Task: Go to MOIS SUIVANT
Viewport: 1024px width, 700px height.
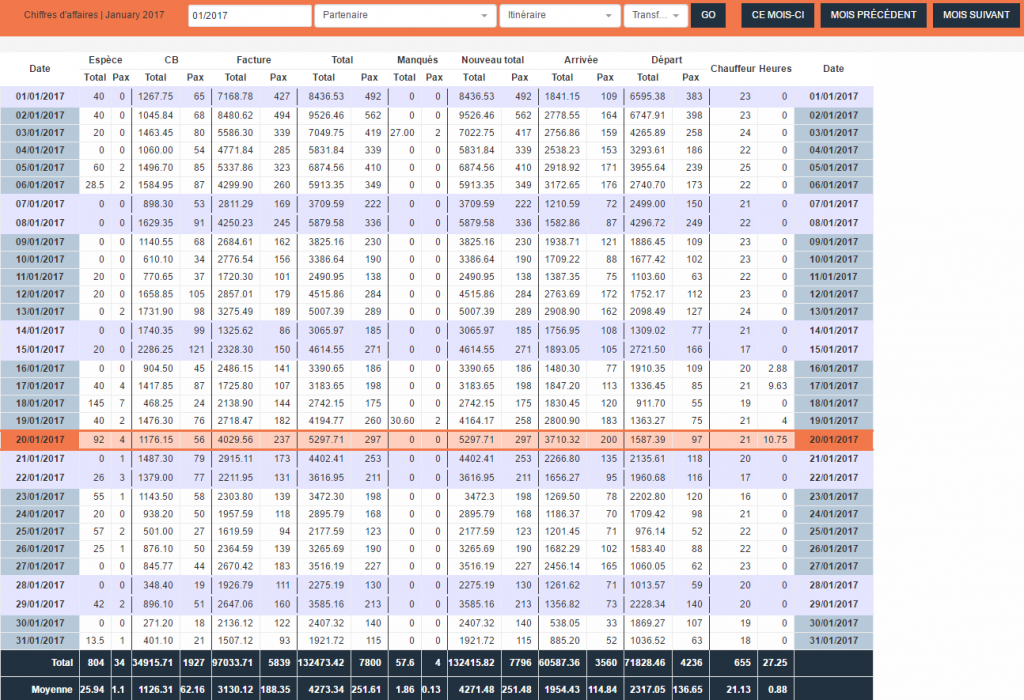Action: [976, 15]
